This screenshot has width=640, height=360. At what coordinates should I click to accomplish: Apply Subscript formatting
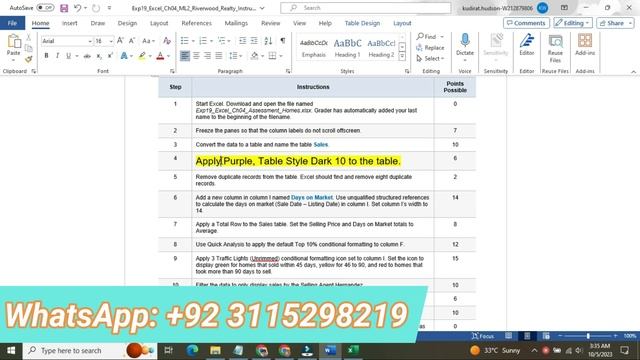99,56
